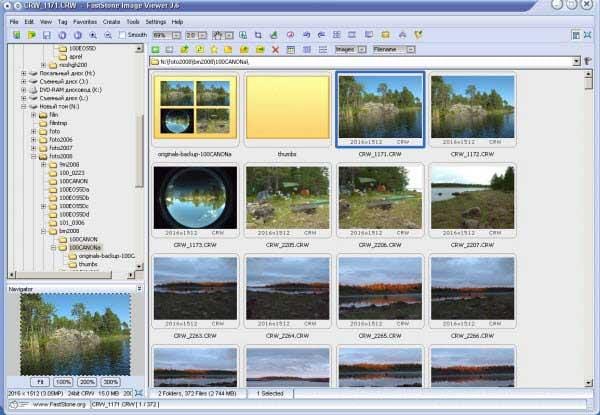Screen dimensions: 600x415
Task: Go to the next image with the right round arrow
Action: pyautogui.click(x=78, y=35)
